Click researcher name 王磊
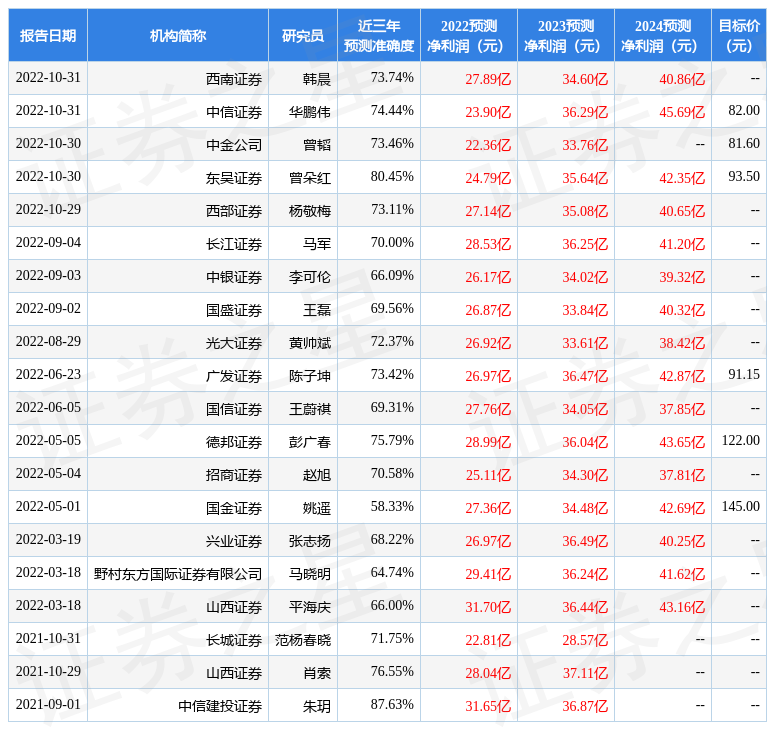The image size is (767, 730). [316, 310]
